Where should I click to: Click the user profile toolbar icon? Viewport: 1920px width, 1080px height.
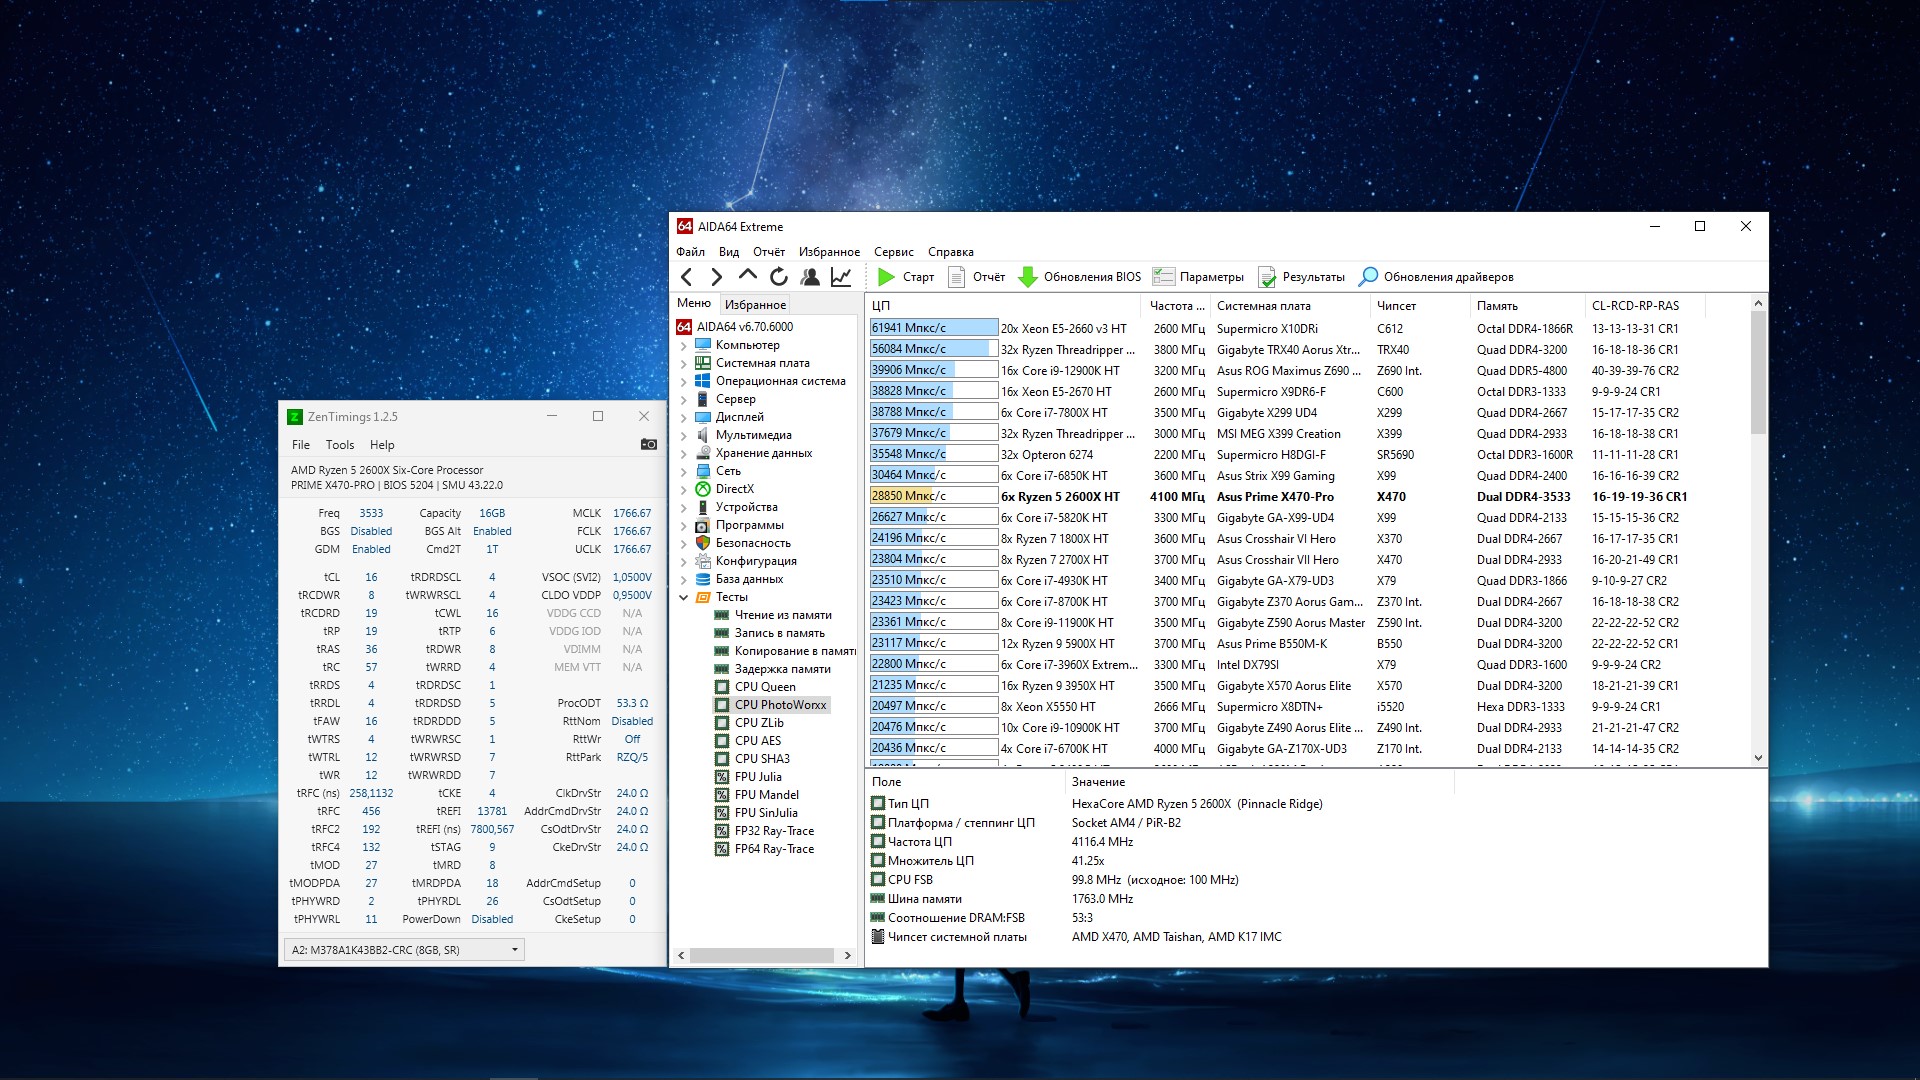pyautogui.click(x=810, y=277)
